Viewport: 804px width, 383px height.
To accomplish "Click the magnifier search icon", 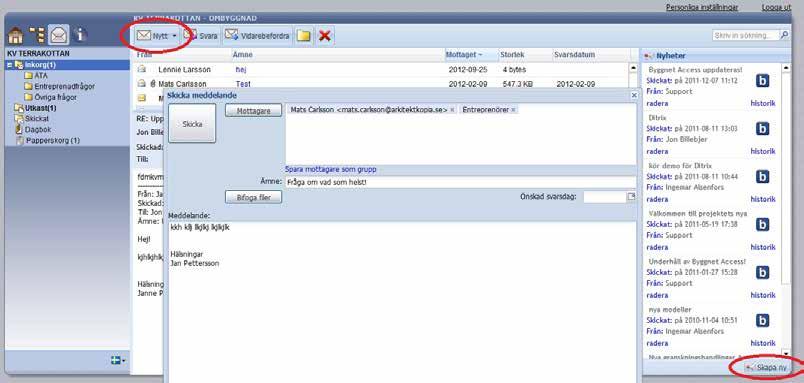I will click(784, 35).
